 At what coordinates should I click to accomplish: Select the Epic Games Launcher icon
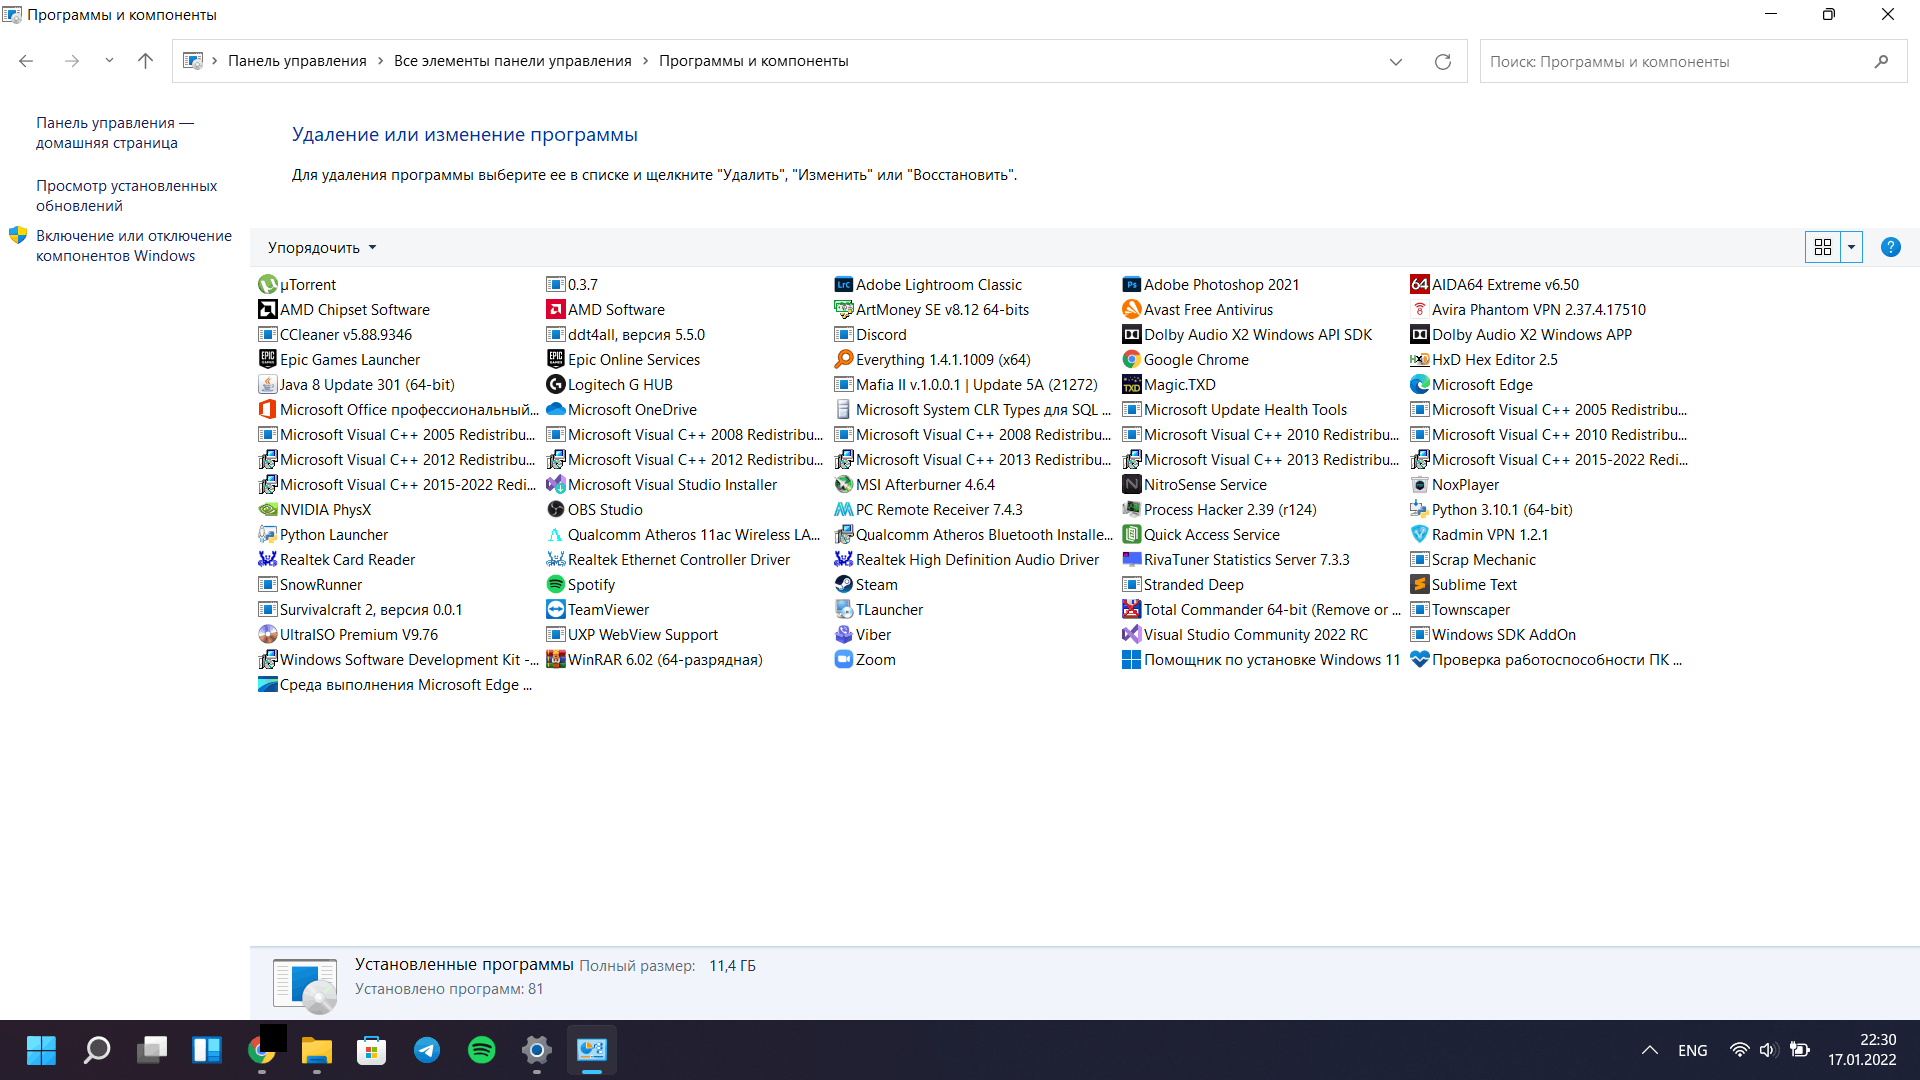coord(267,360)
